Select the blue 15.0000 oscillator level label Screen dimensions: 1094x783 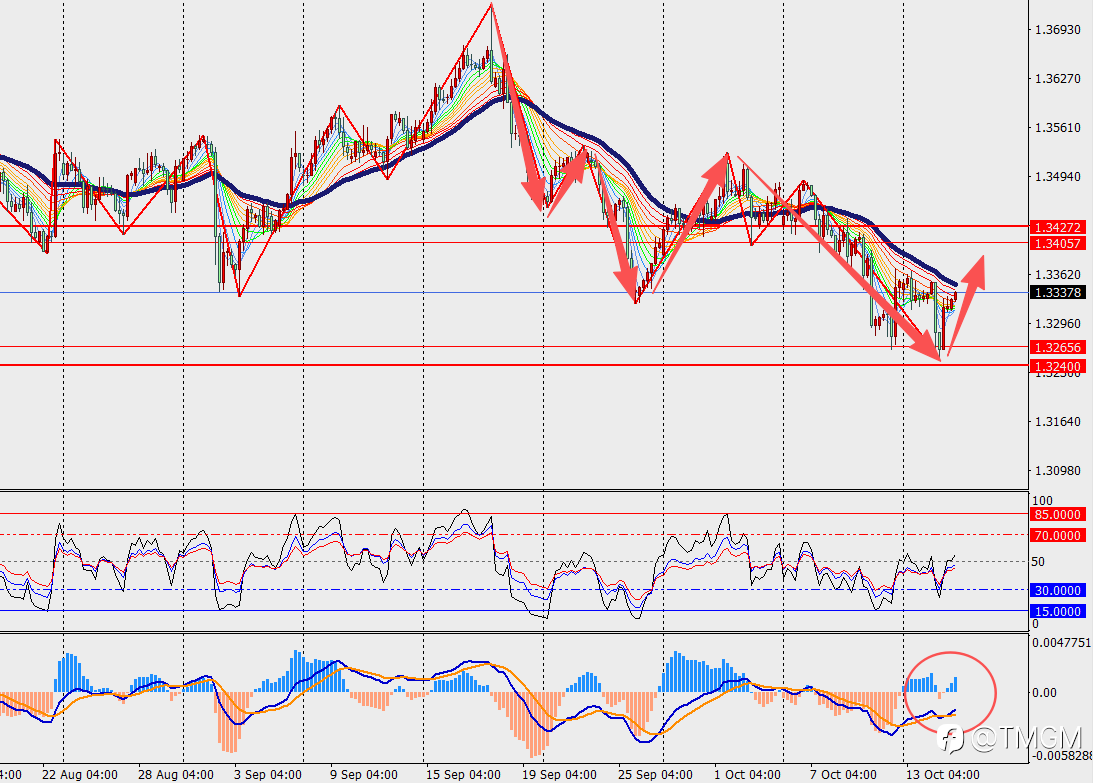pyautogui.click(x=1058, y=611)
